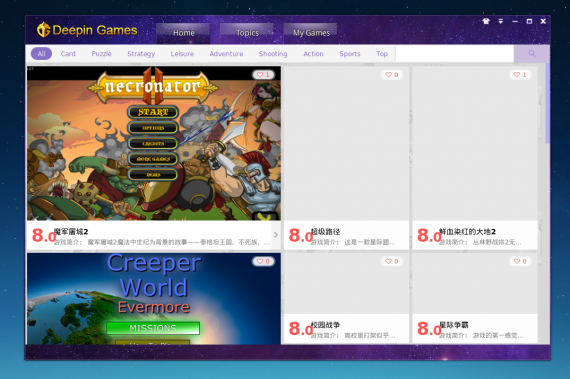570x379 pixels.
Task: Switch to the Topics tab
Action: point(247,33)
